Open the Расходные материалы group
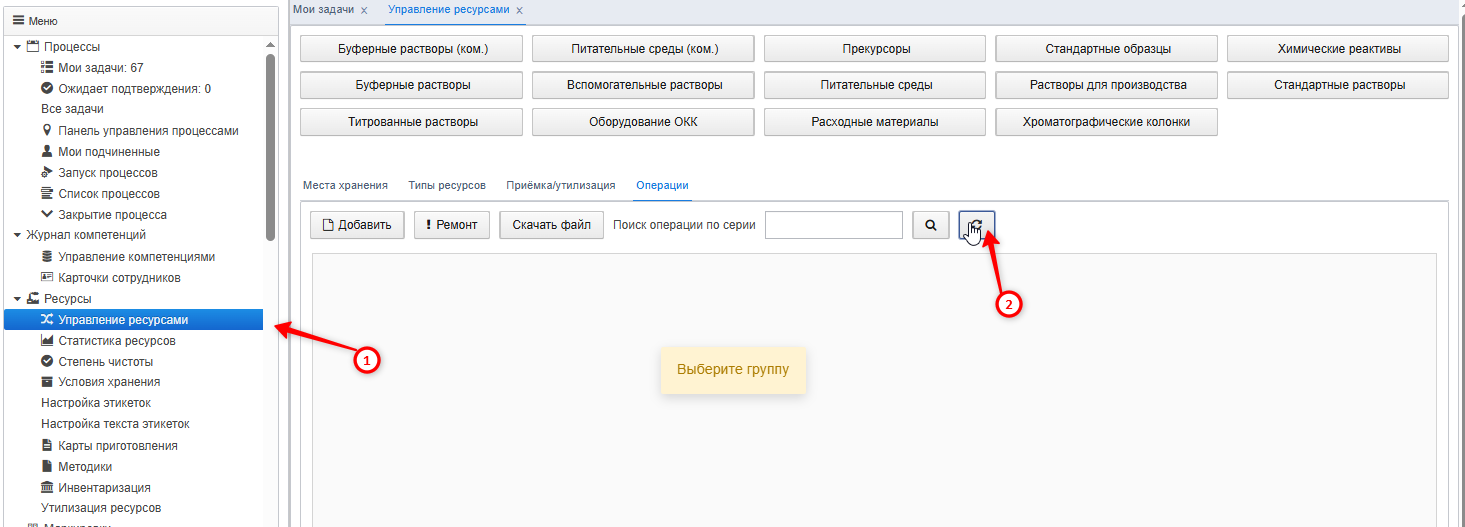The height and width of the screenshot is (527, 1465). [x=876, y=122]
